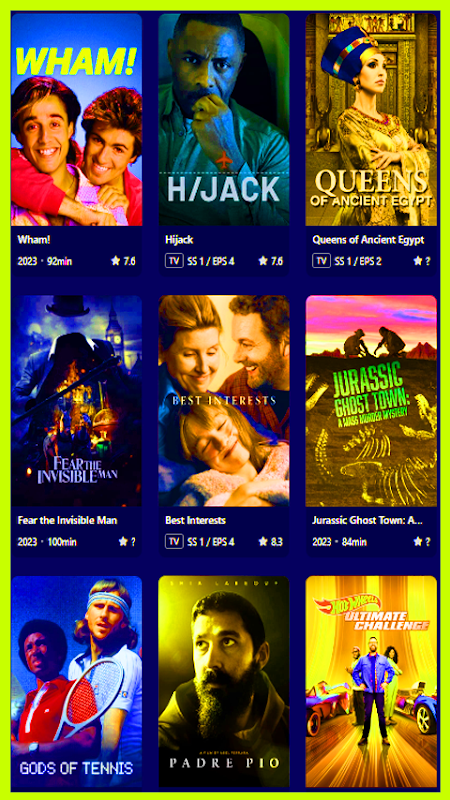
Task: Click the TV badge under Hijack
Action: pos(173,261)
